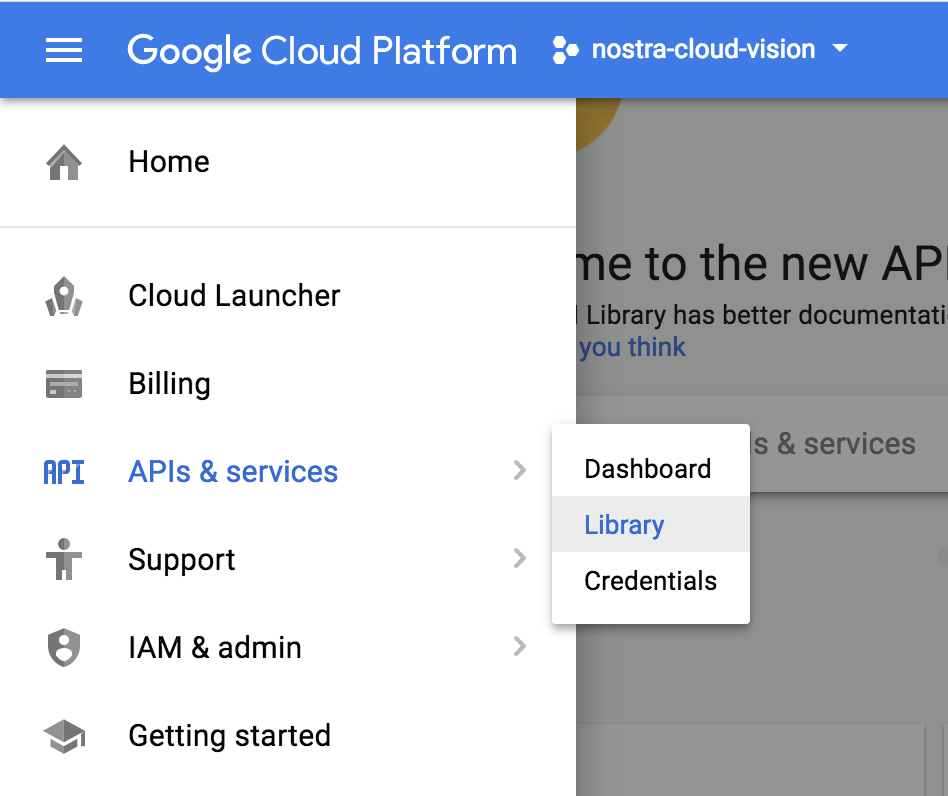
Task: Choose Dashboard in the APIs submenu
Action: tap(651, 469)
